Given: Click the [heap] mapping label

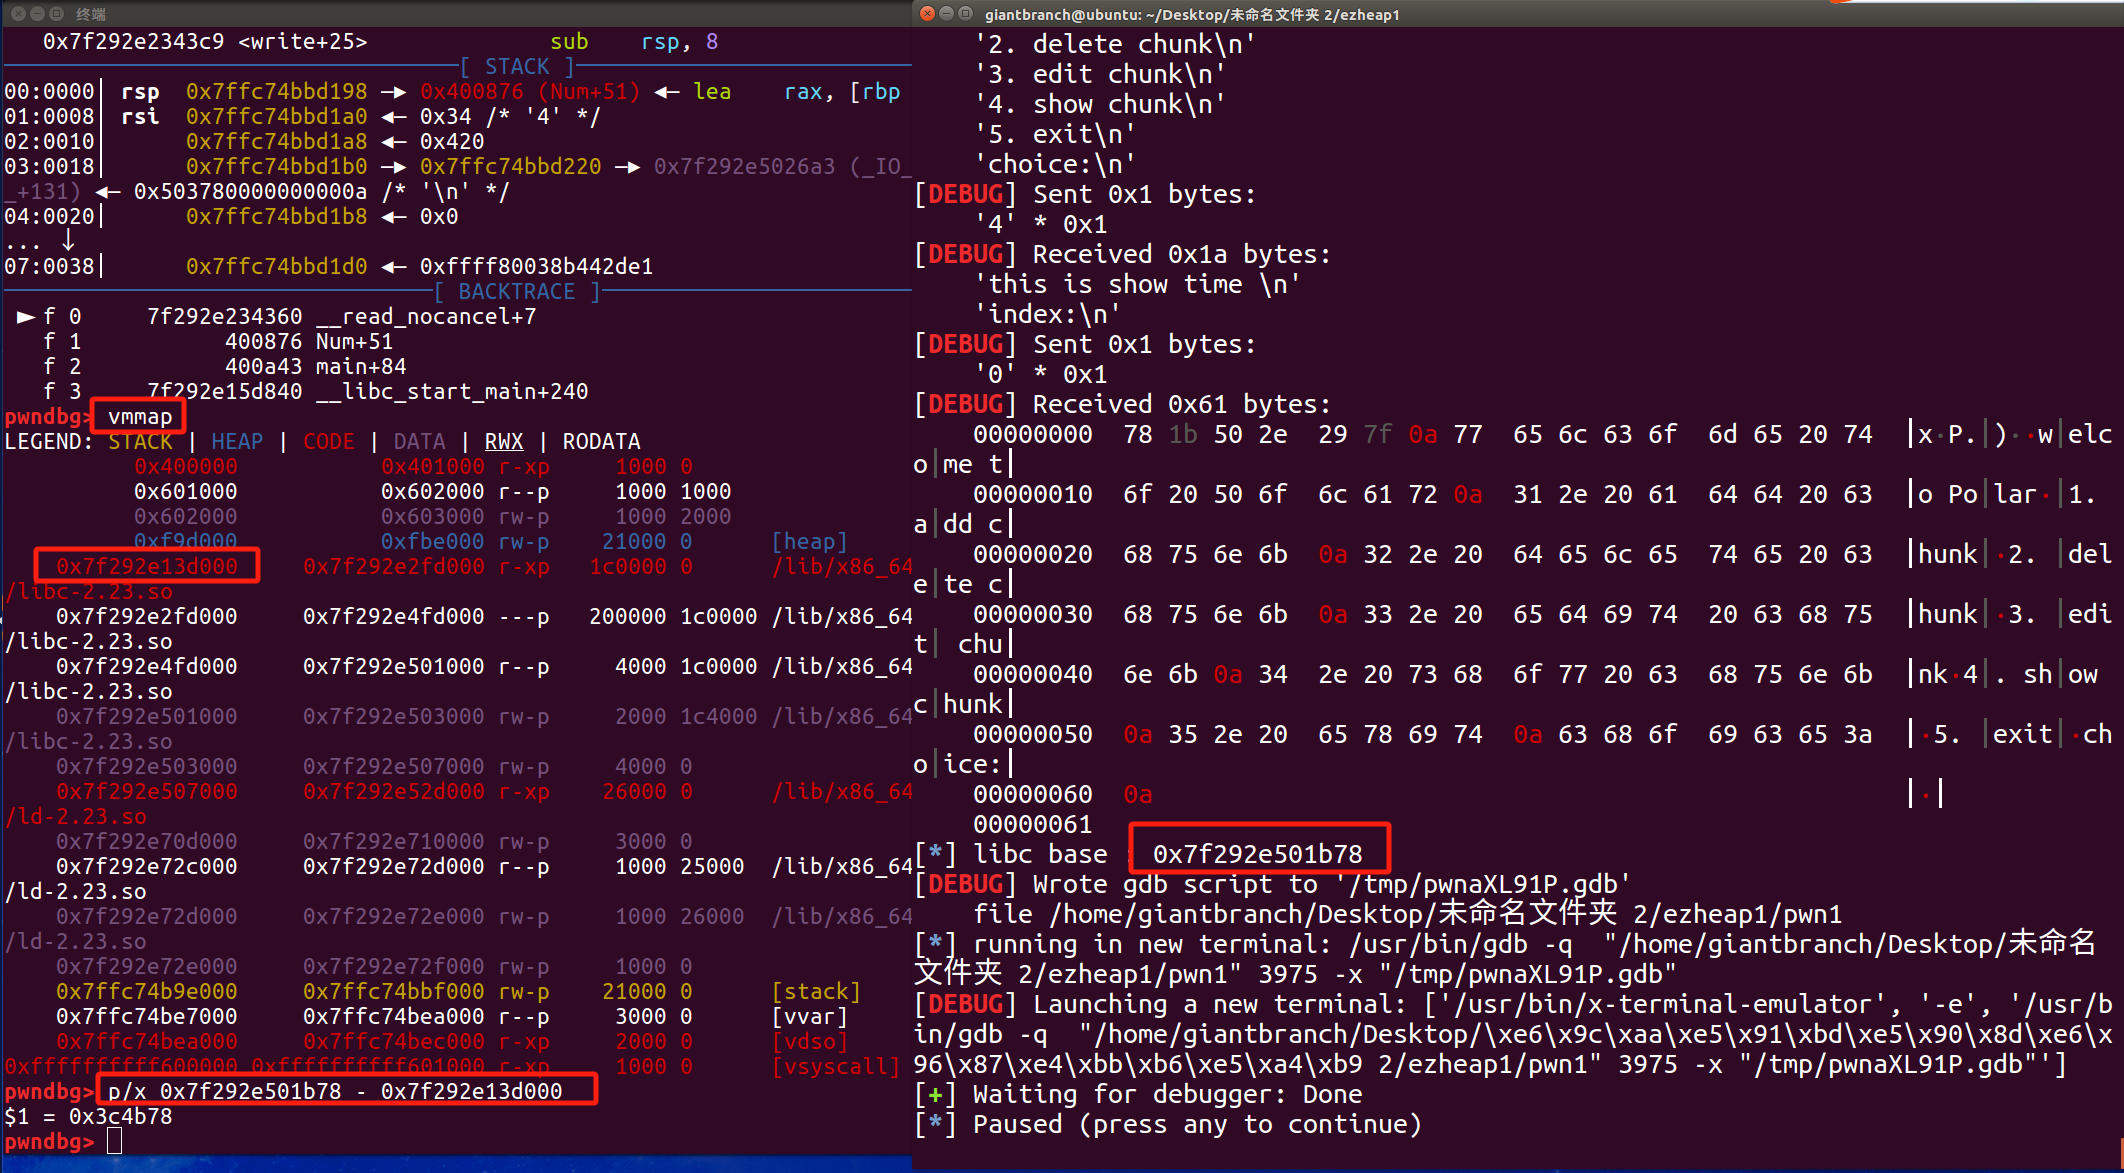Looking at the screenshot, I should [x=809, y=541].
